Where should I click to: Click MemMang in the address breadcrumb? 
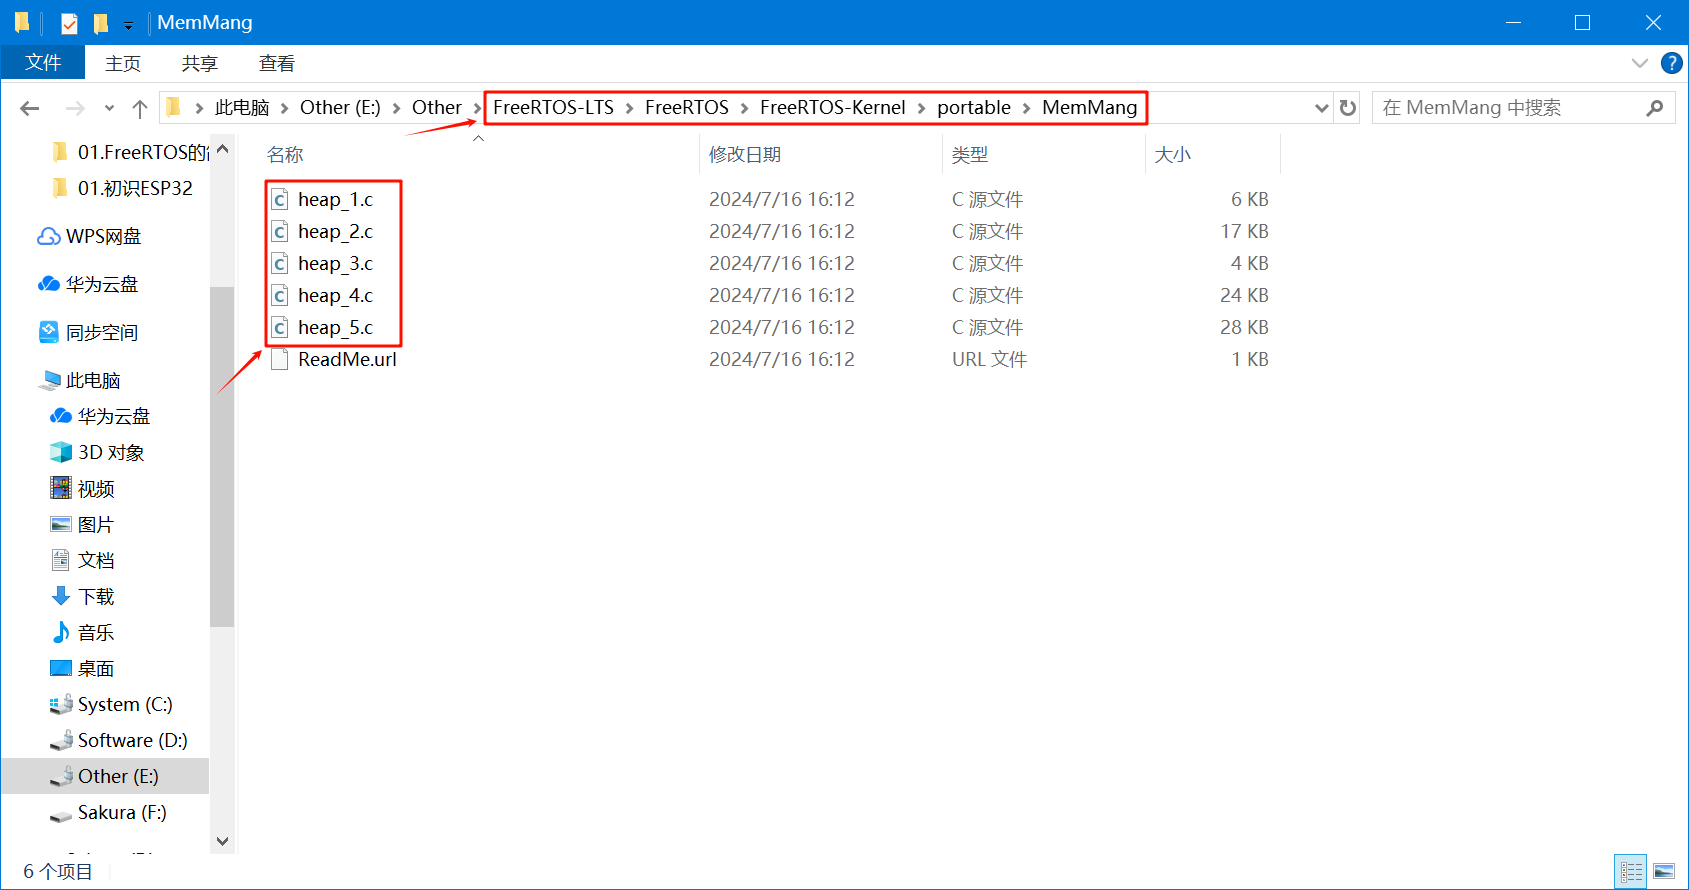click(1090, 107)
